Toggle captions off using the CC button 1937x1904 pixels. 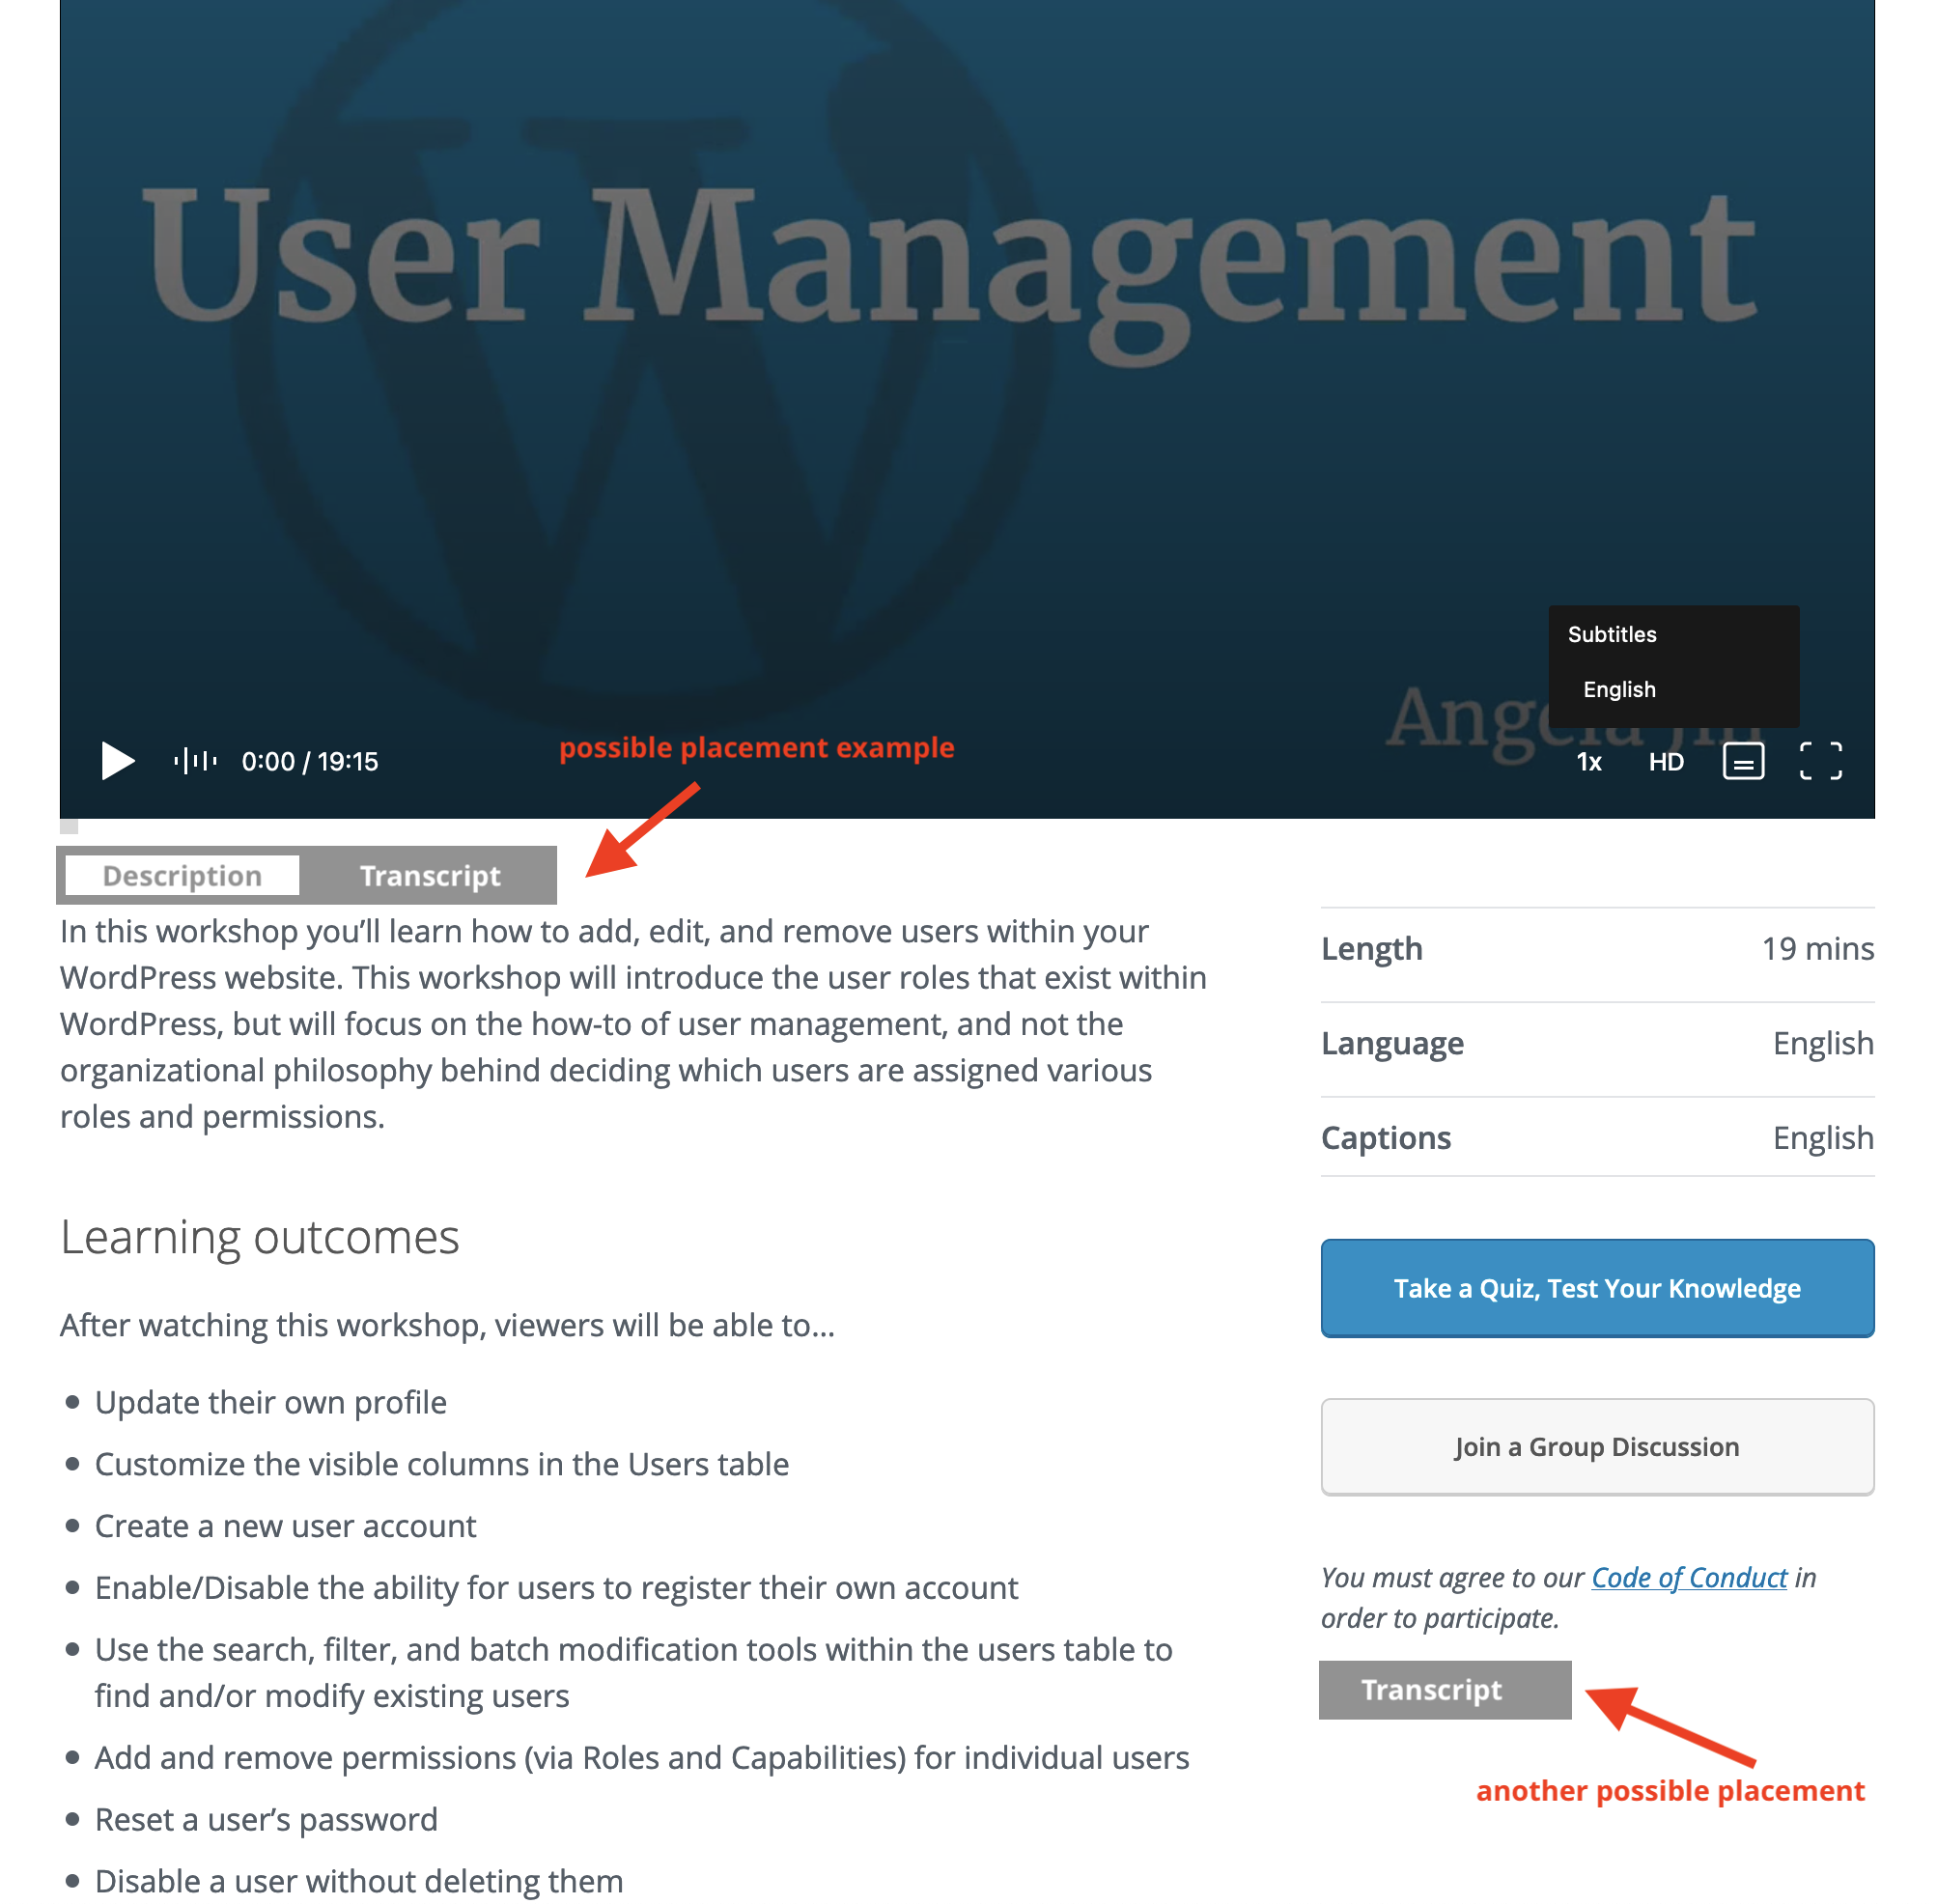pyautogui.click(x=1742, y=761)
